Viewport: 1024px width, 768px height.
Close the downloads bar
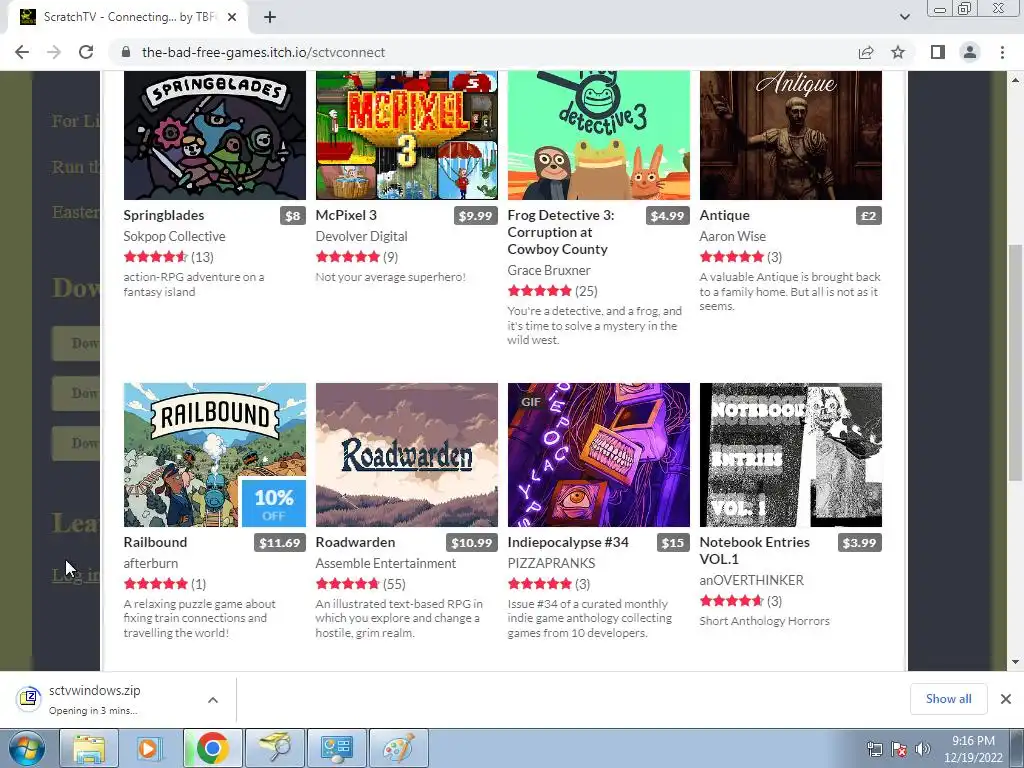click(x=1006, y=699)
